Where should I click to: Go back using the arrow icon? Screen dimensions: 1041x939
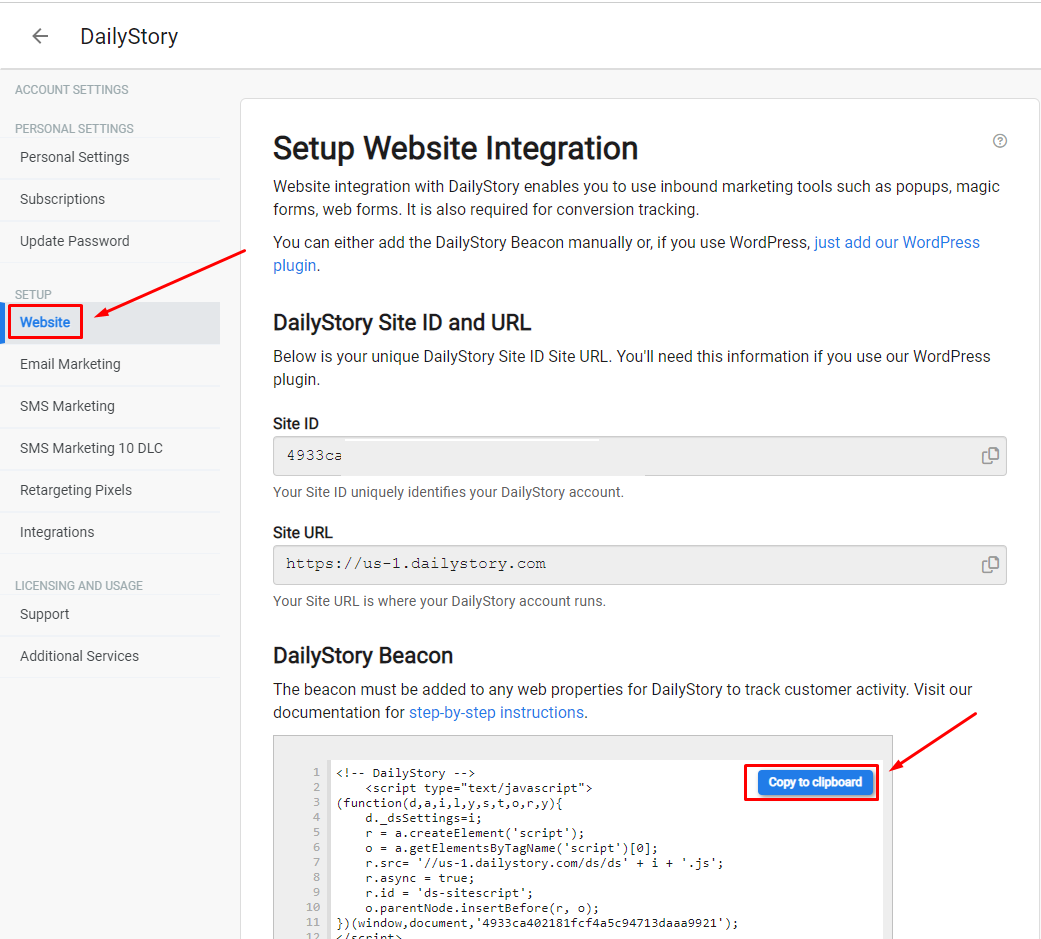[x=40, y=36]
